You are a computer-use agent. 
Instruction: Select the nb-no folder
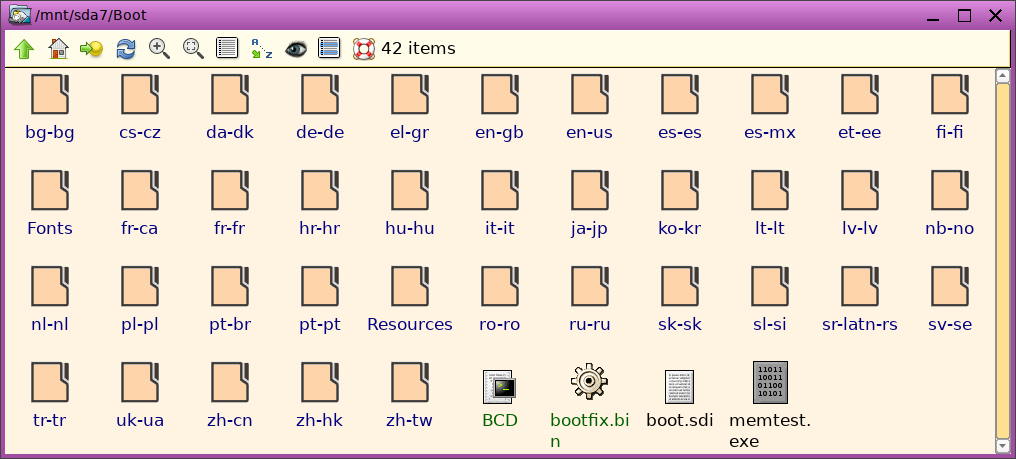950,204
